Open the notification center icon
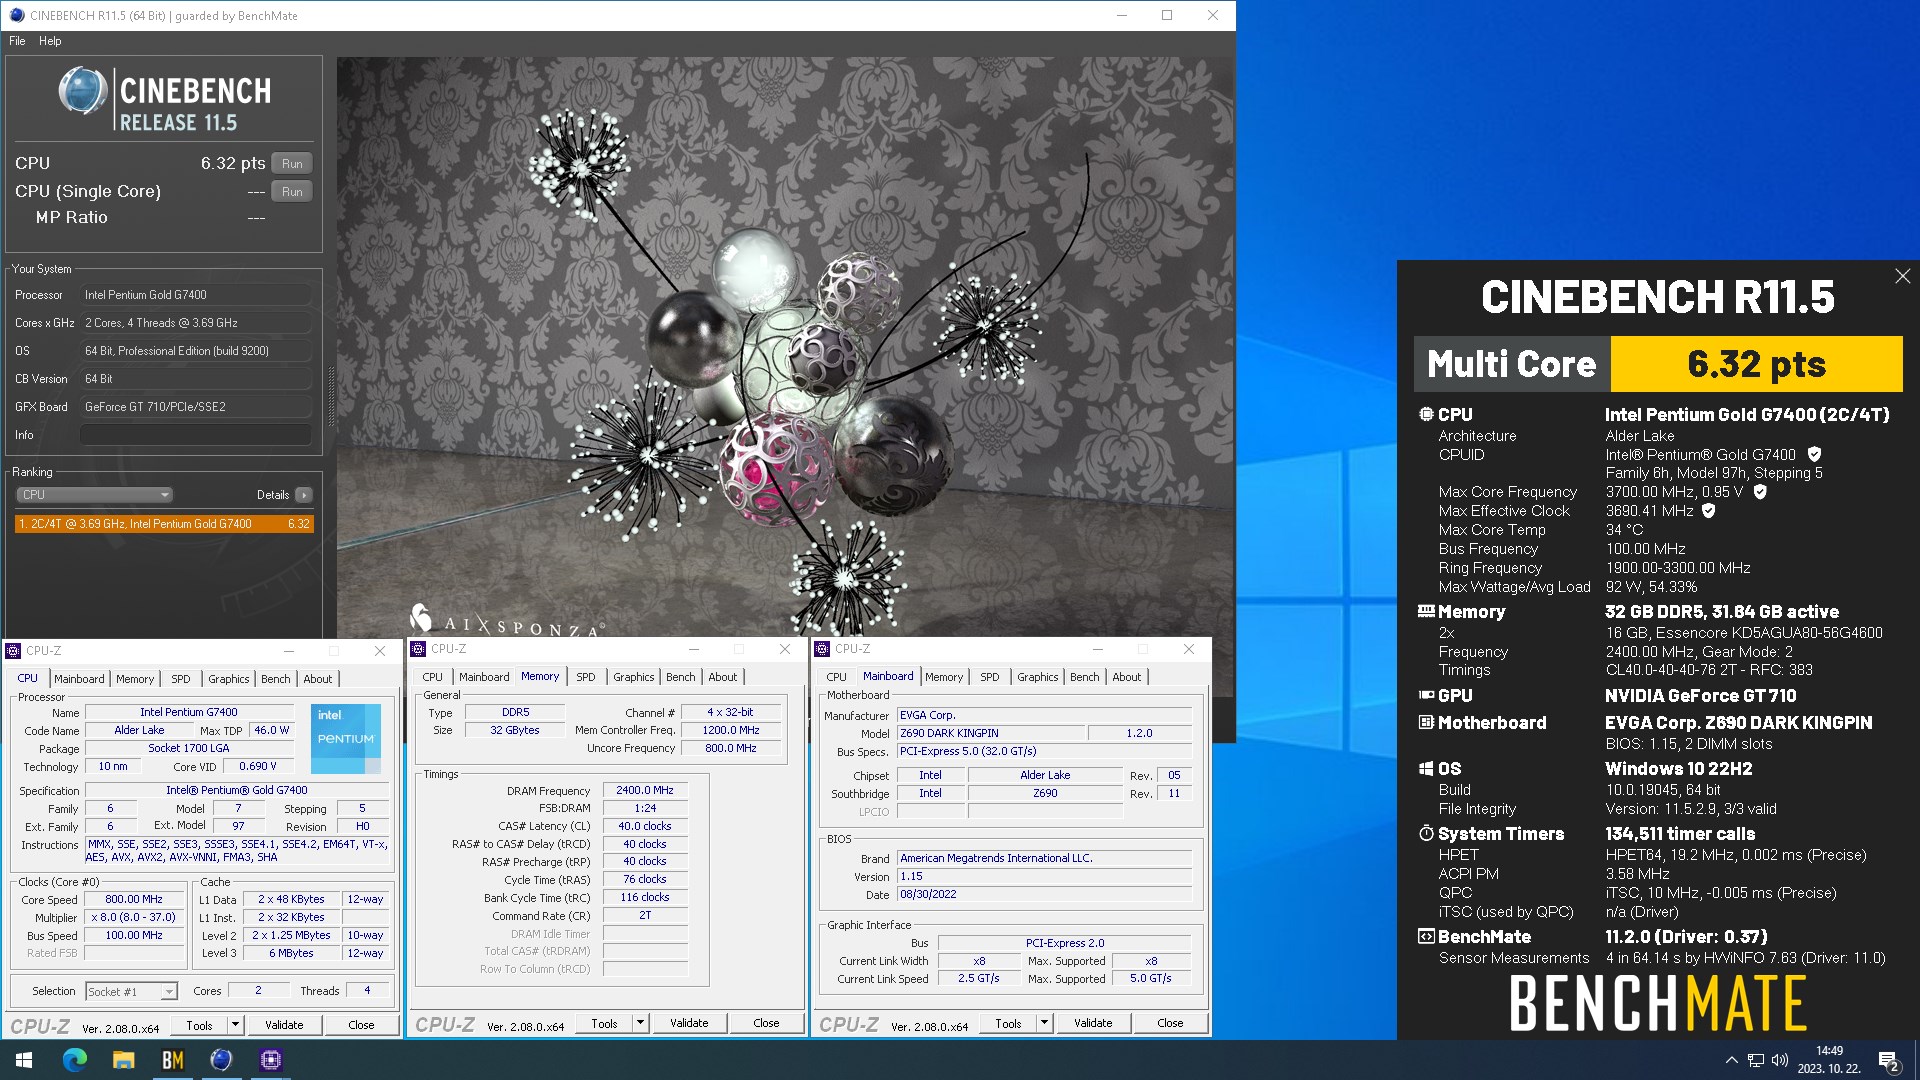Screen dimensions: 1920x1080 tap(1888, 1061)
